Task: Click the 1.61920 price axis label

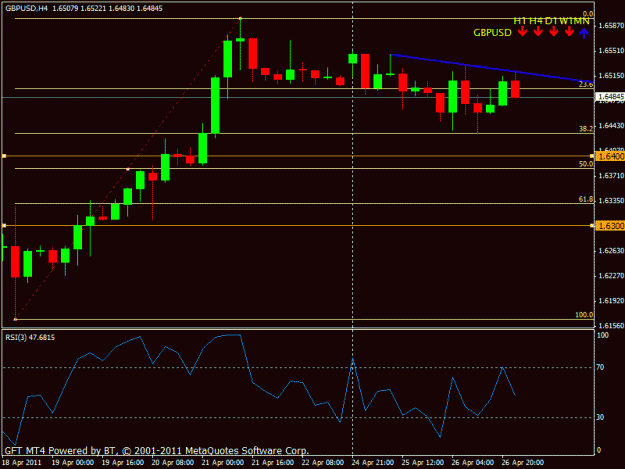Action: coord(611,301)
